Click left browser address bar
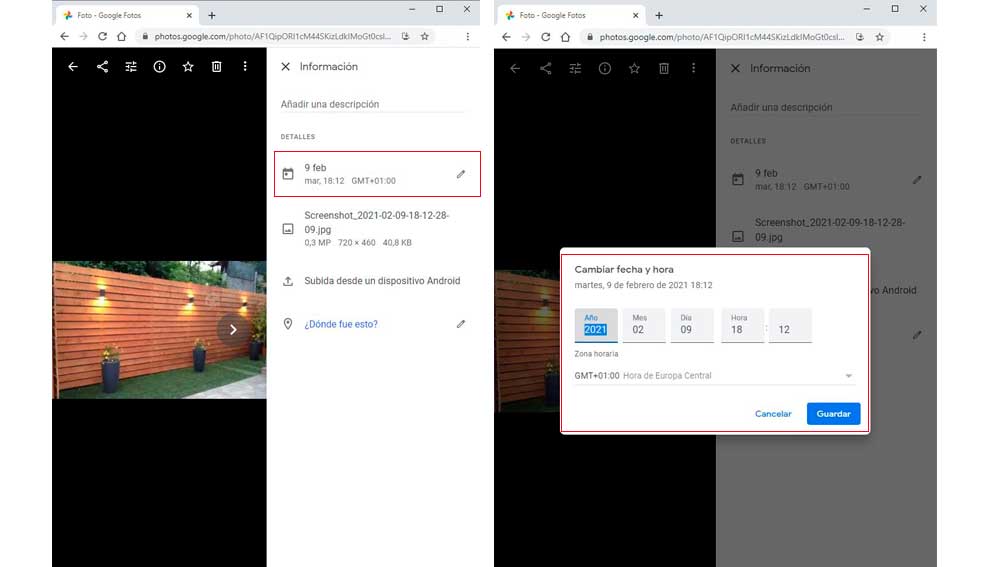Viewport: 1000px width, 567px height. pyautogui.click(x=272, y=36)
